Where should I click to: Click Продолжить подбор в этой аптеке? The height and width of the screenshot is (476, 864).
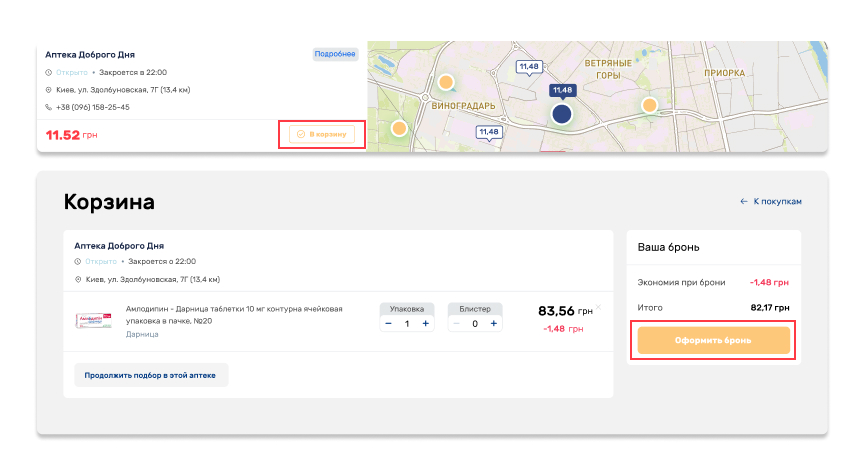(x=151, y=375)
